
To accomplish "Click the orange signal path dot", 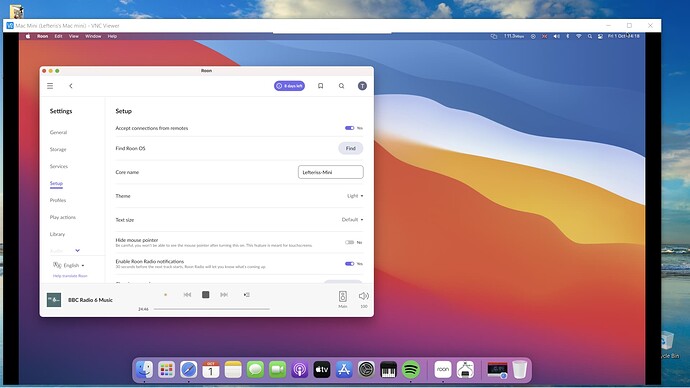I will (165, 295).
